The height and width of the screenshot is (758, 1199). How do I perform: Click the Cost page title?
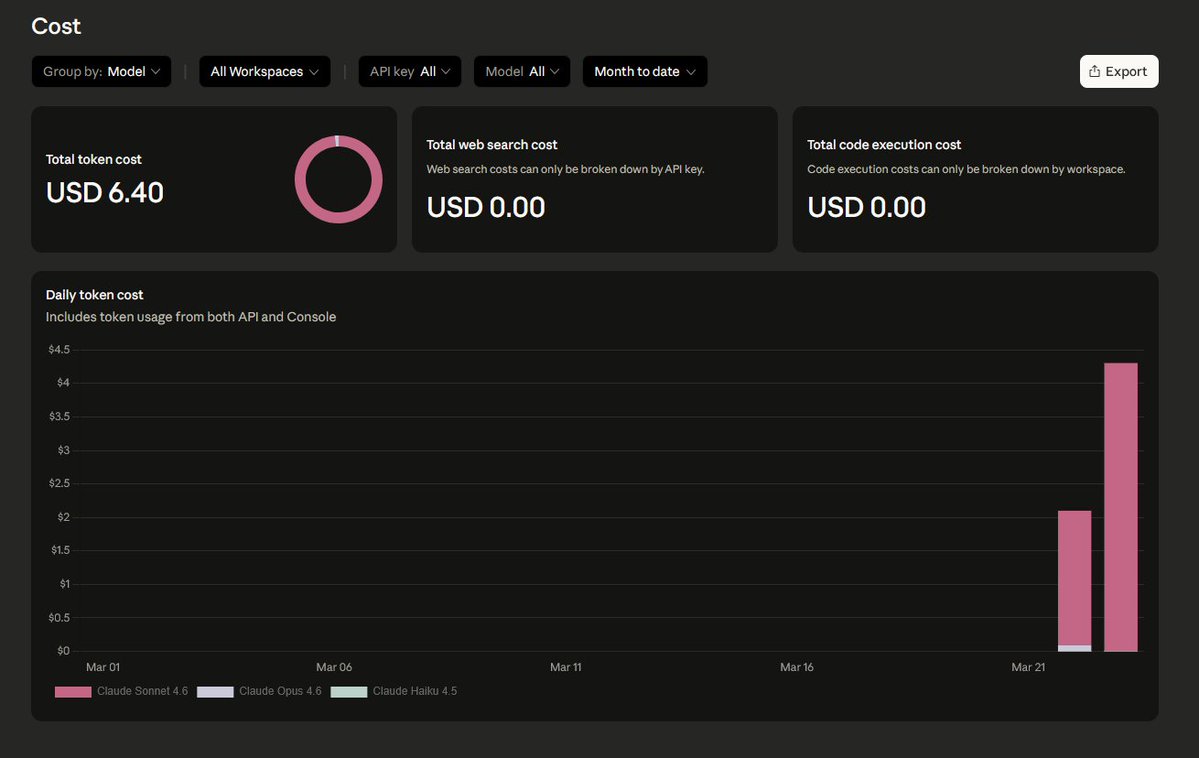pos(56,26)
